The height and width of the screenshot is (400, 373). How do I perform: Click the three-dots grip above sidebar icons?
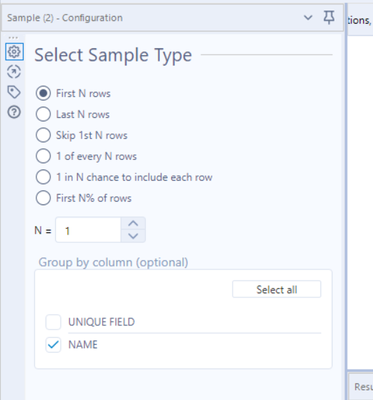point(13,37)
